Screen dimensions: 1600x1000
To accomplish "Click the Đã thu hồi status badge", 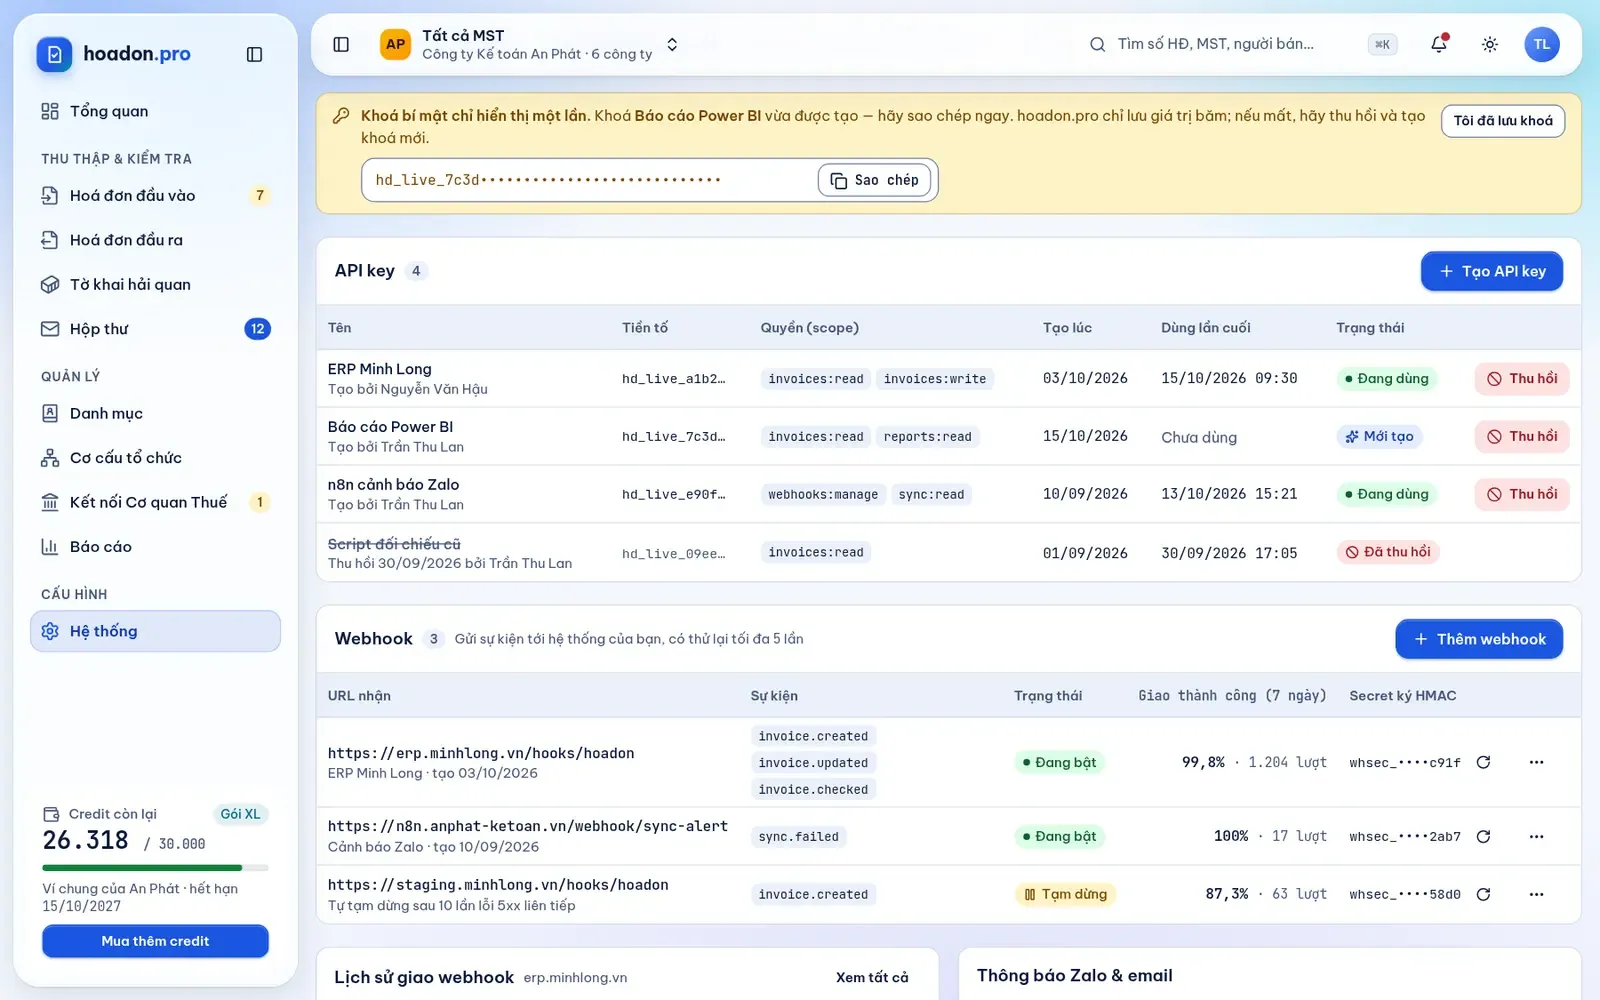I will [x=1388, y=552].
